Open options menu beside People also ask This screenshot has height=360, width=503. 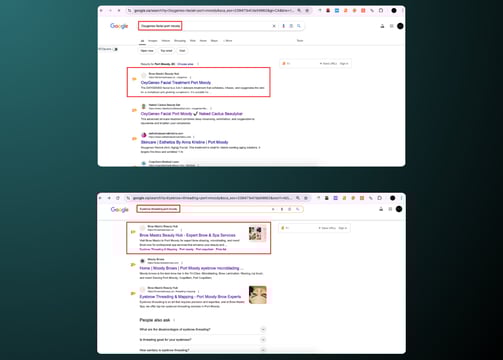click(x=174, y=320)
